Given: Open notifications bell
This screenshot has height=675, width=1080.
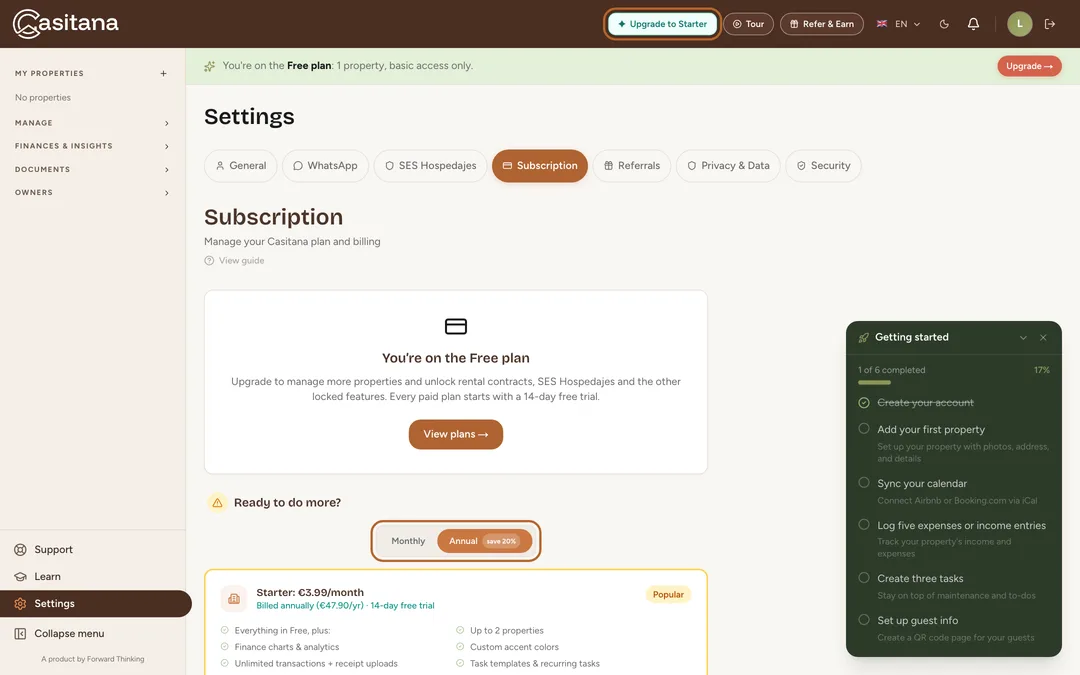Looking at the screenshot, I should pyautogui.click(x=973, y=24).
